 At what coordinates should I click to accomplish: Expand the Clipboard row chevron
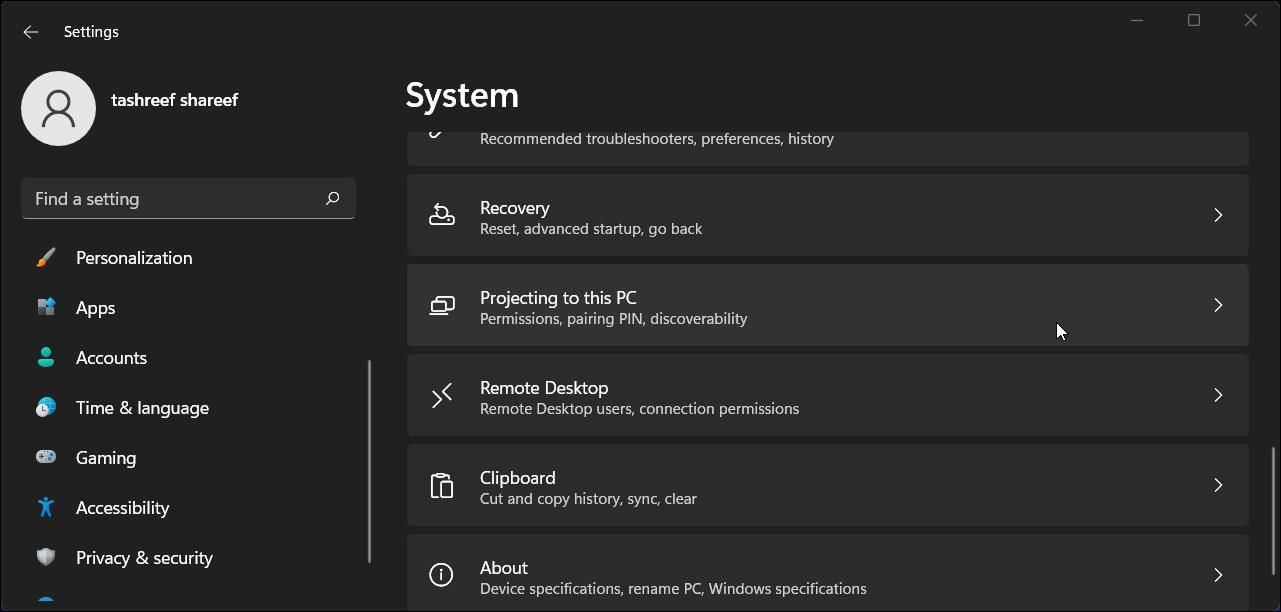[x=1218, y=485]
